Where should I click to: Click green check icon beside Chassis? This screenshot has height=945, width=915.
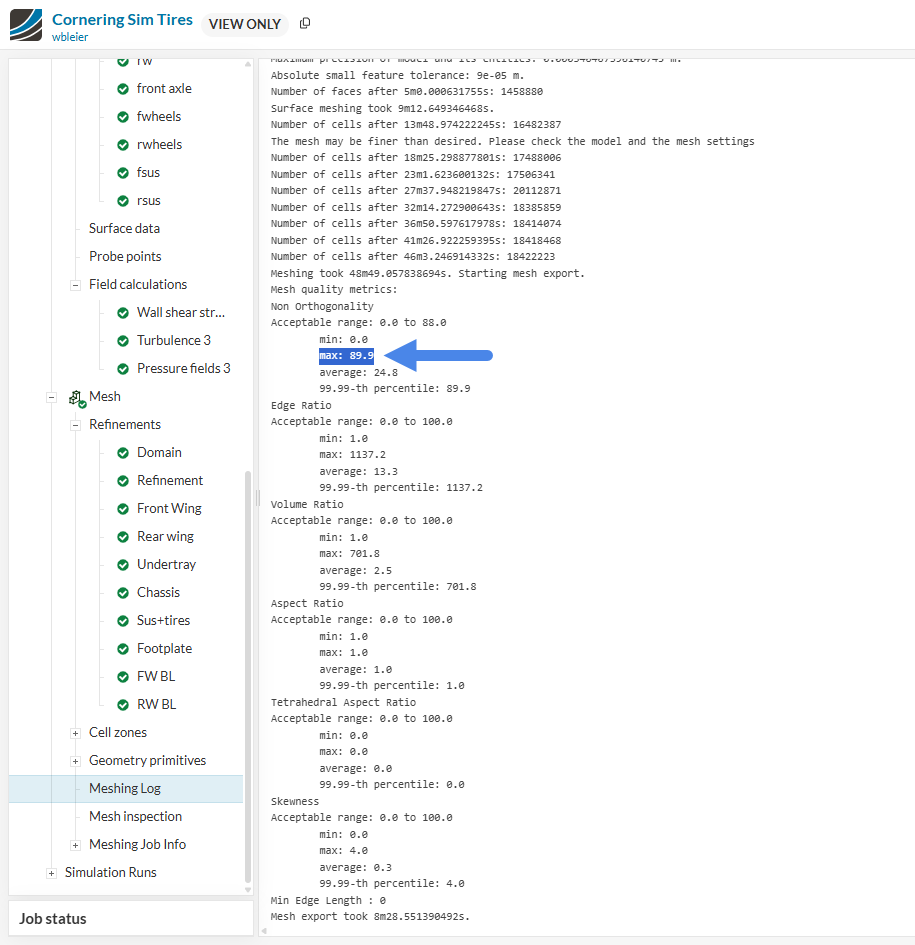tap(123, 593)
